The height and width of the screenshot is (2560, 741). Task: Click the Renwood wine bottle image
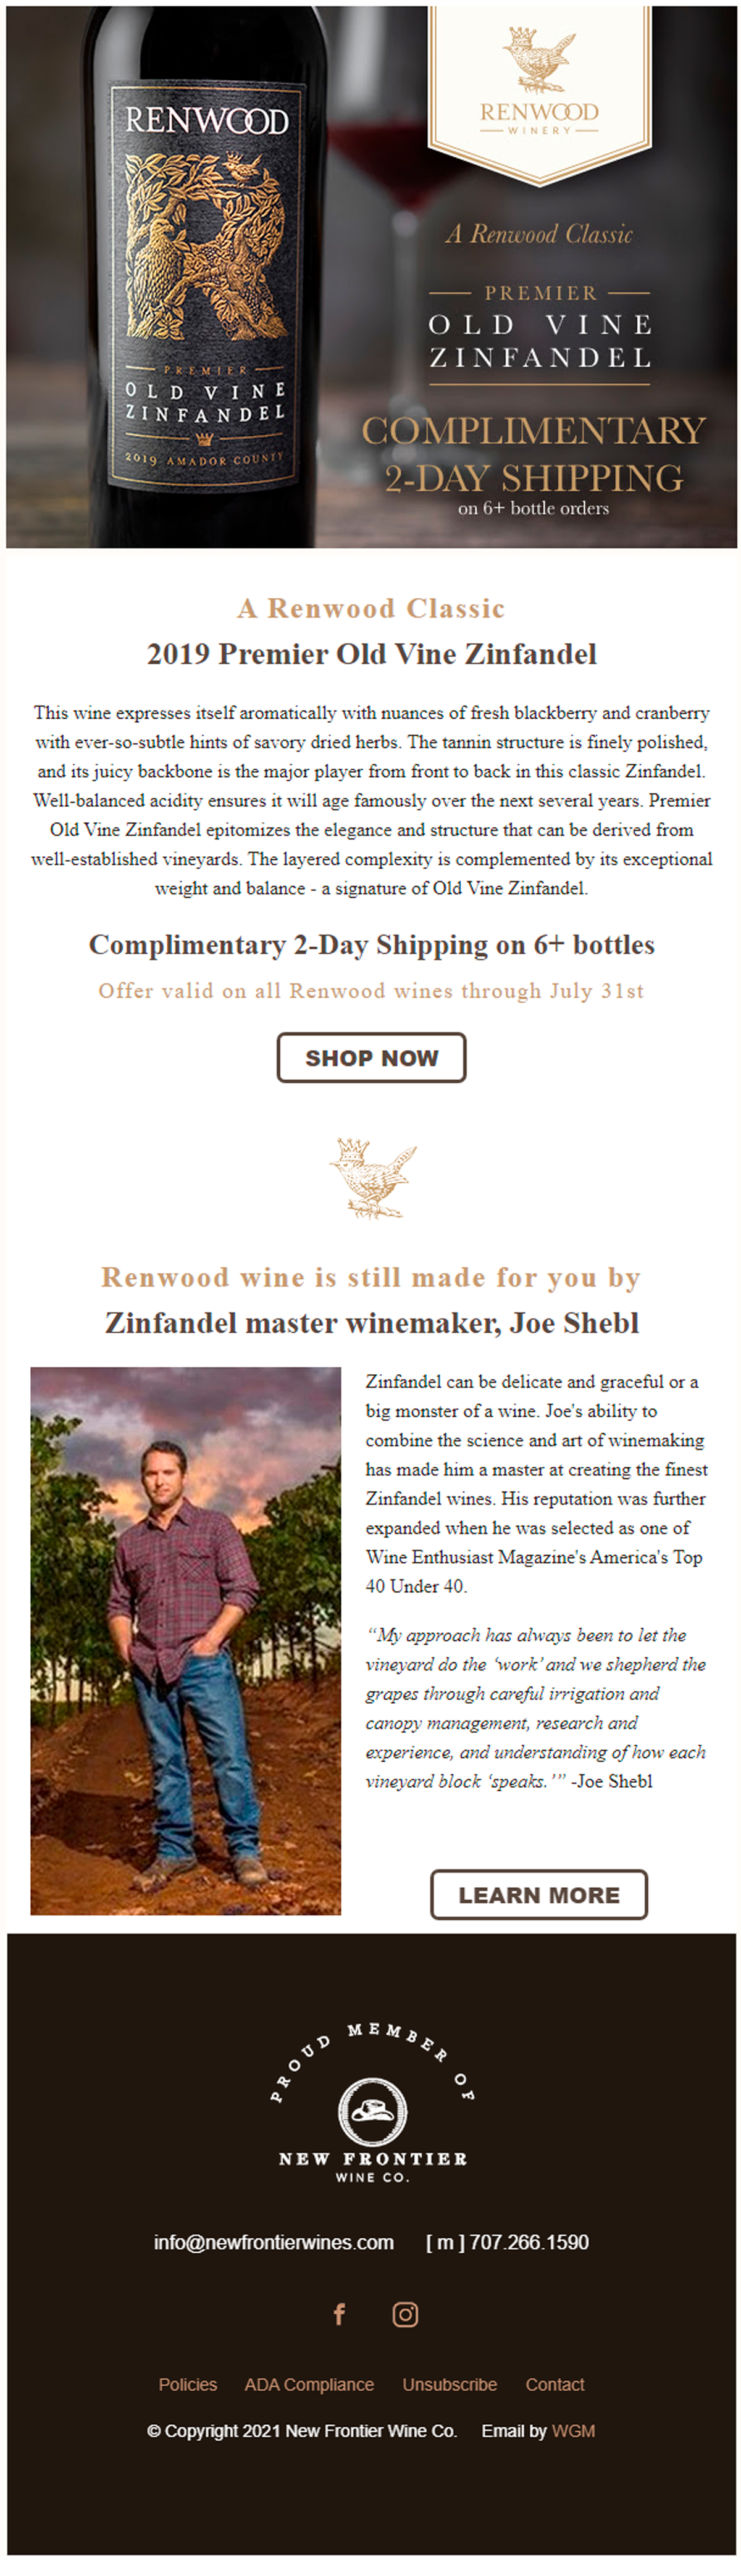[x=207, y=280]
